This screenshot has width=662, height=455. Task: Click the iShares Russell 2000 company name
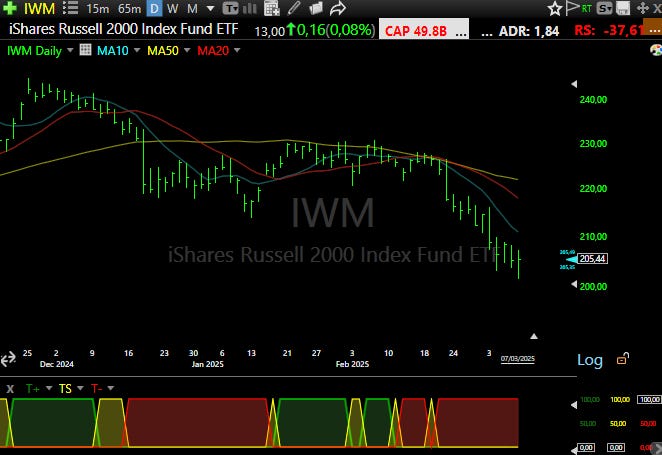124,29
